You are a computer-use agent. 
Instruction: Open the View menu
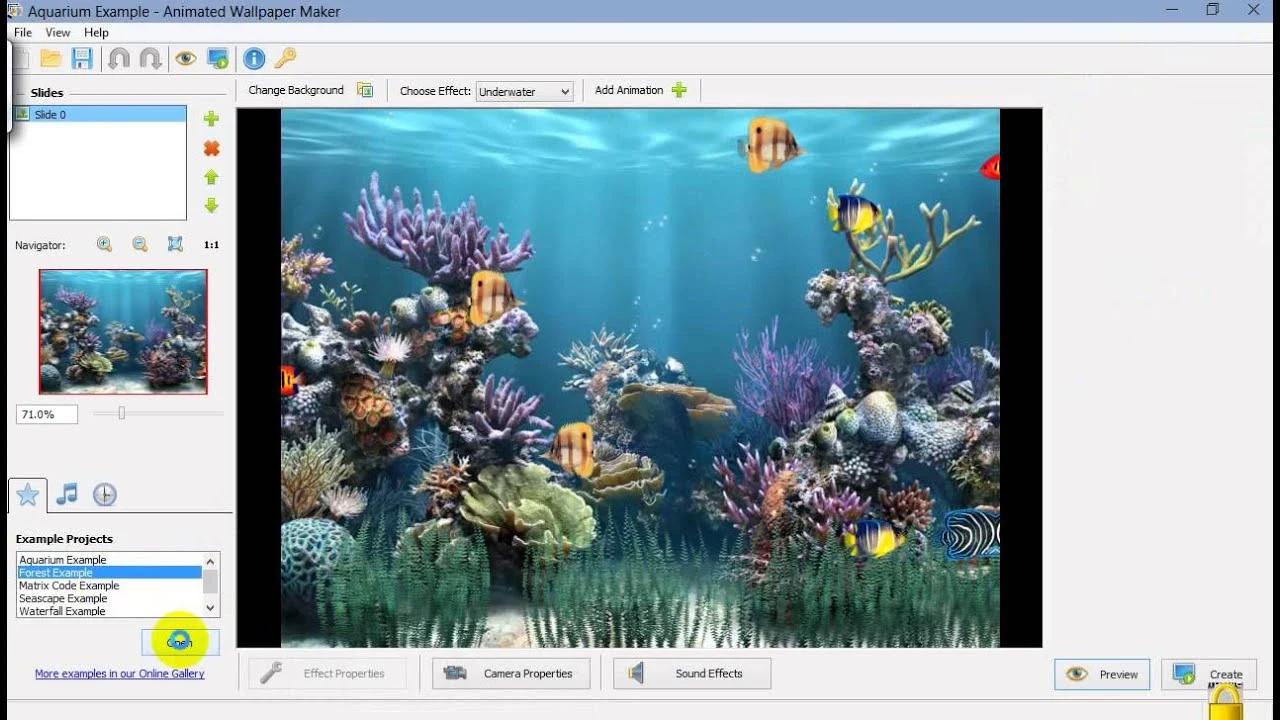58,33
